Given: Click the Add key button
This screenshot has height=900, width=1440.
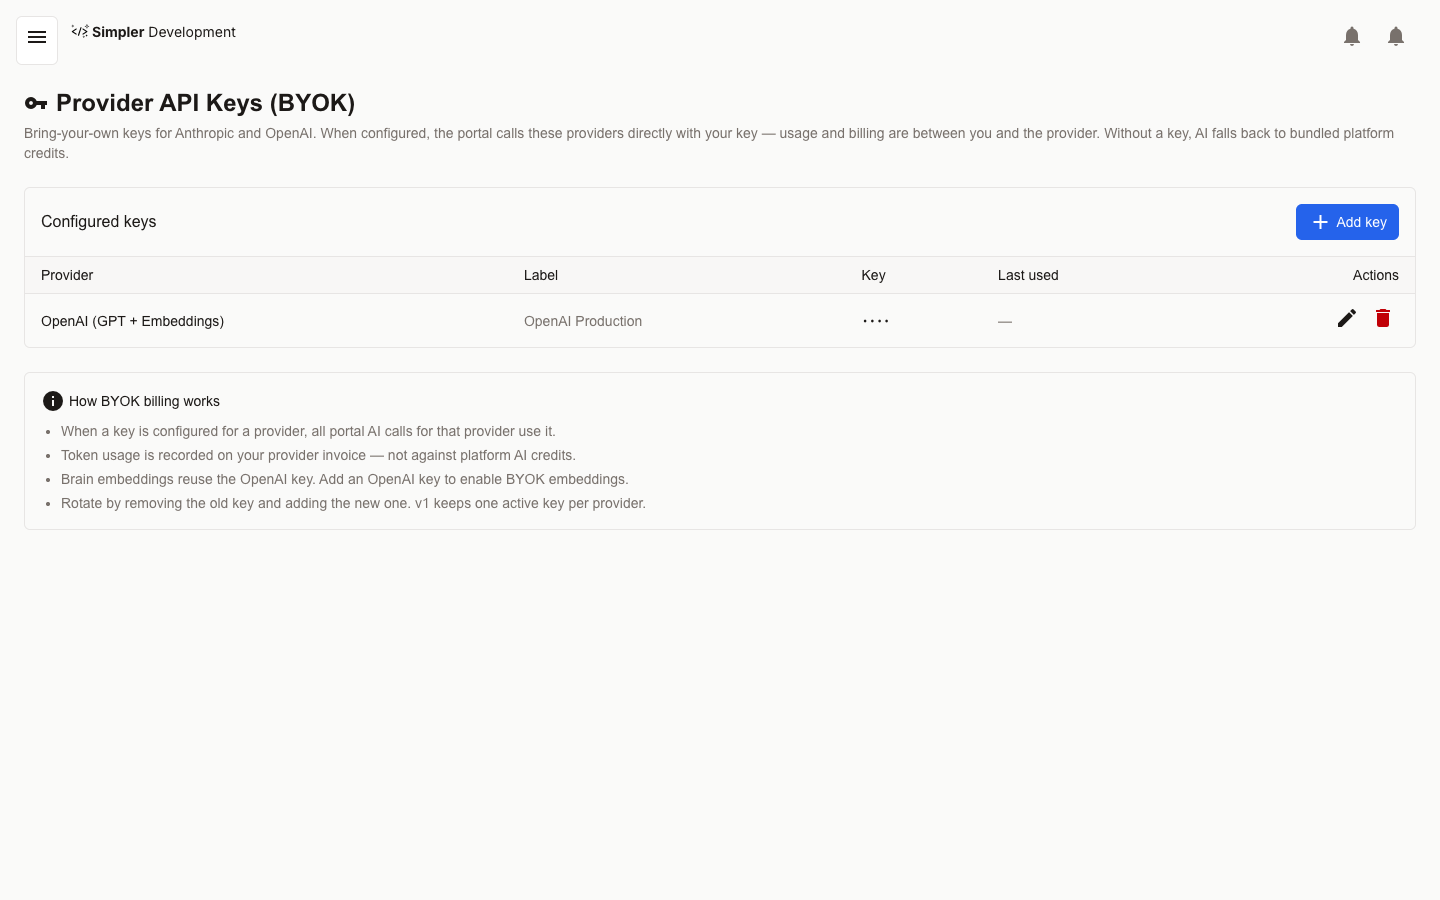Looking at the screenshot, I should pos(1347,222).
